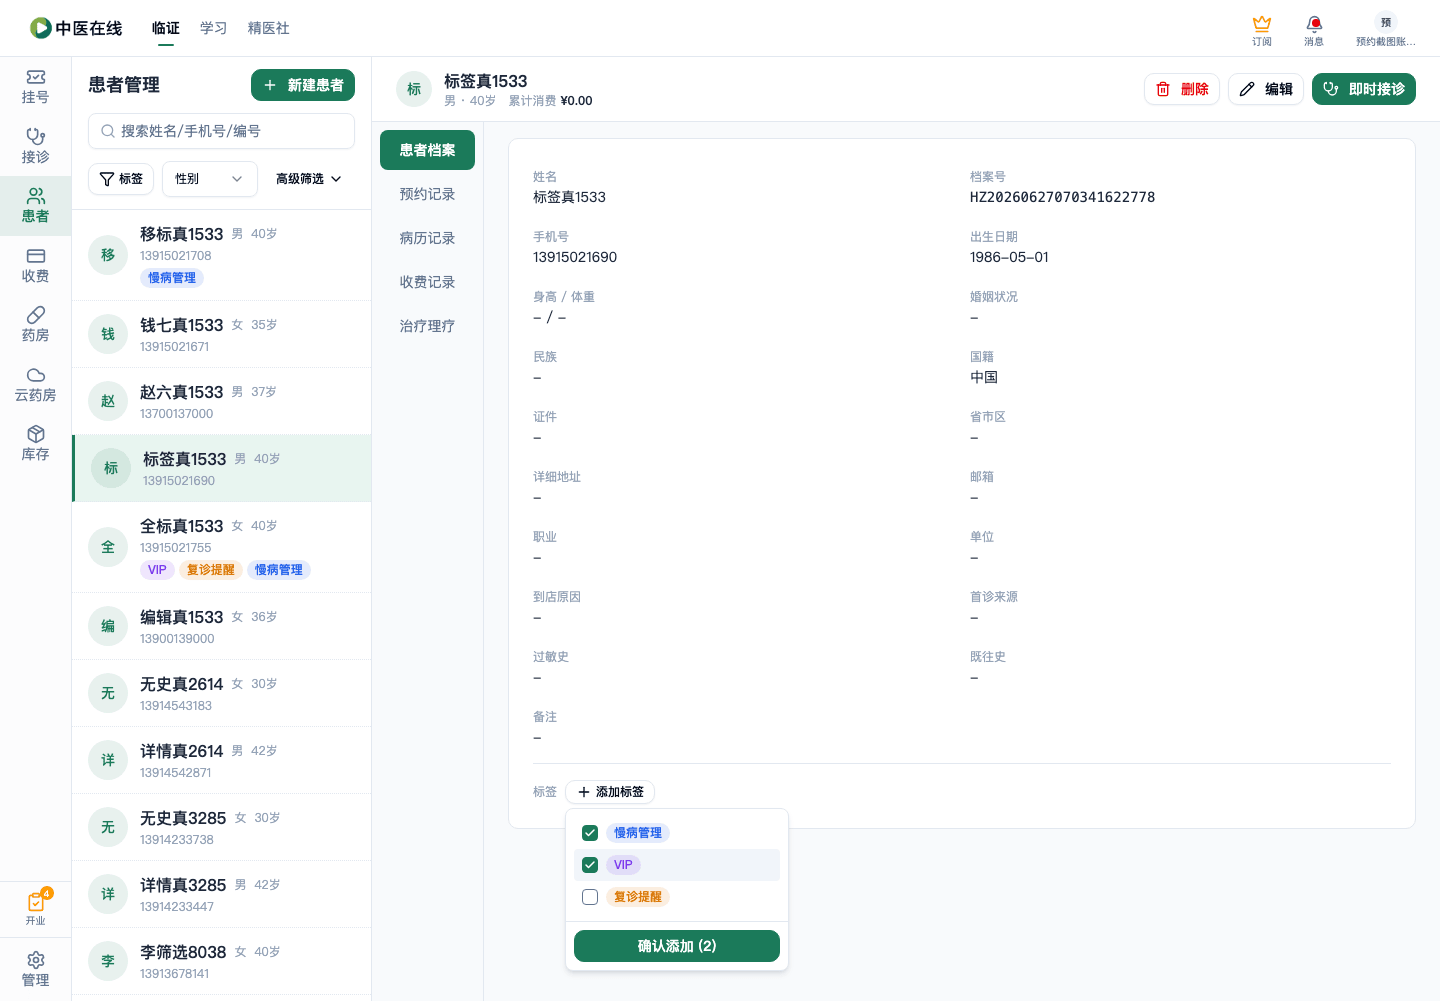Open the 病历记录 tab
The image size is (1440, 1001).
[427, 238]
